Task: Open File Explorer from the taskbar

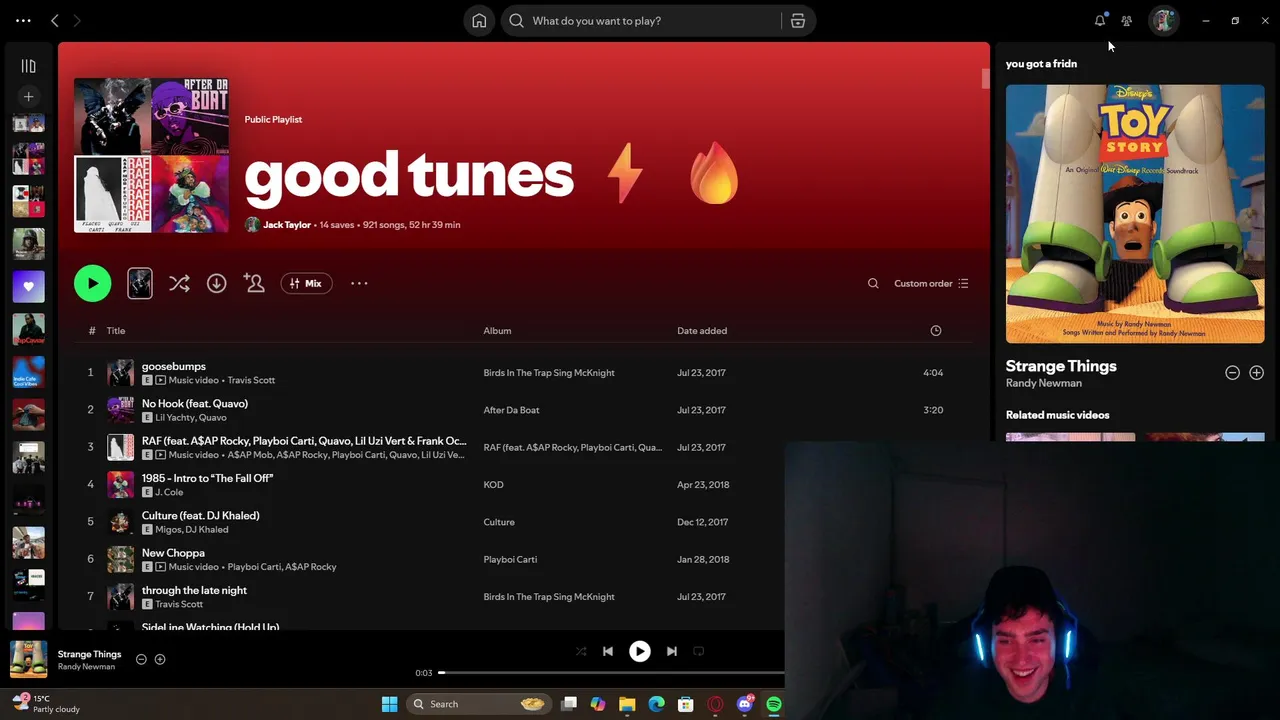Action: point(627,704)
